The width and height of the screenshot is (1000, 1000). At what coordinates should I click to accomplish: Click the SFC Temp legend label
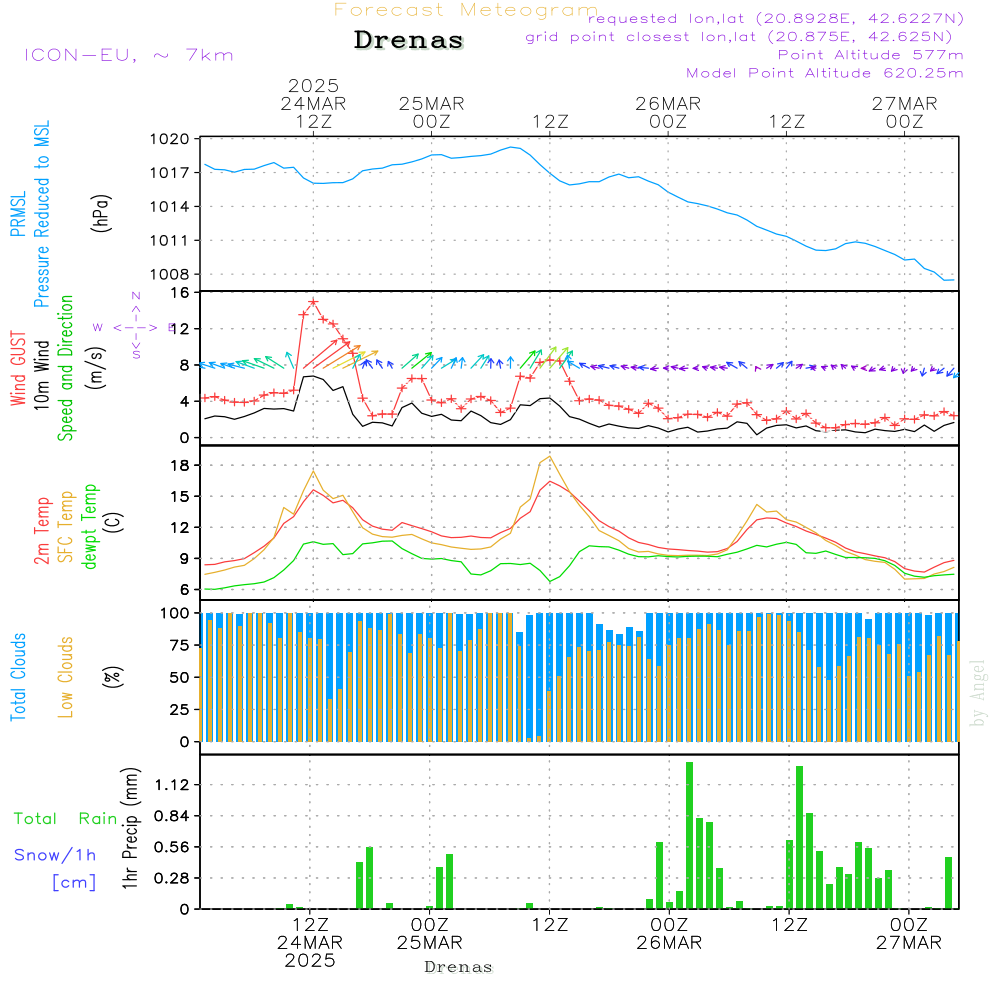pos(66,527)
